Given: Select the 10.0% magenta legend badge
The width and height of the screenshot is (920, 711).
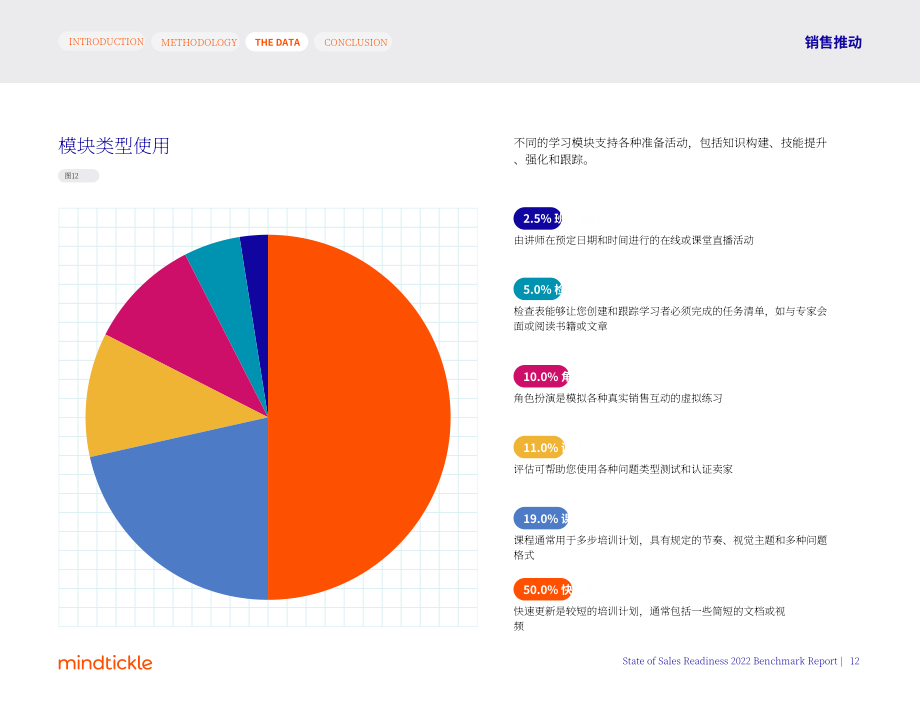Looking at the screenshot, I should [x=541, y=377].
